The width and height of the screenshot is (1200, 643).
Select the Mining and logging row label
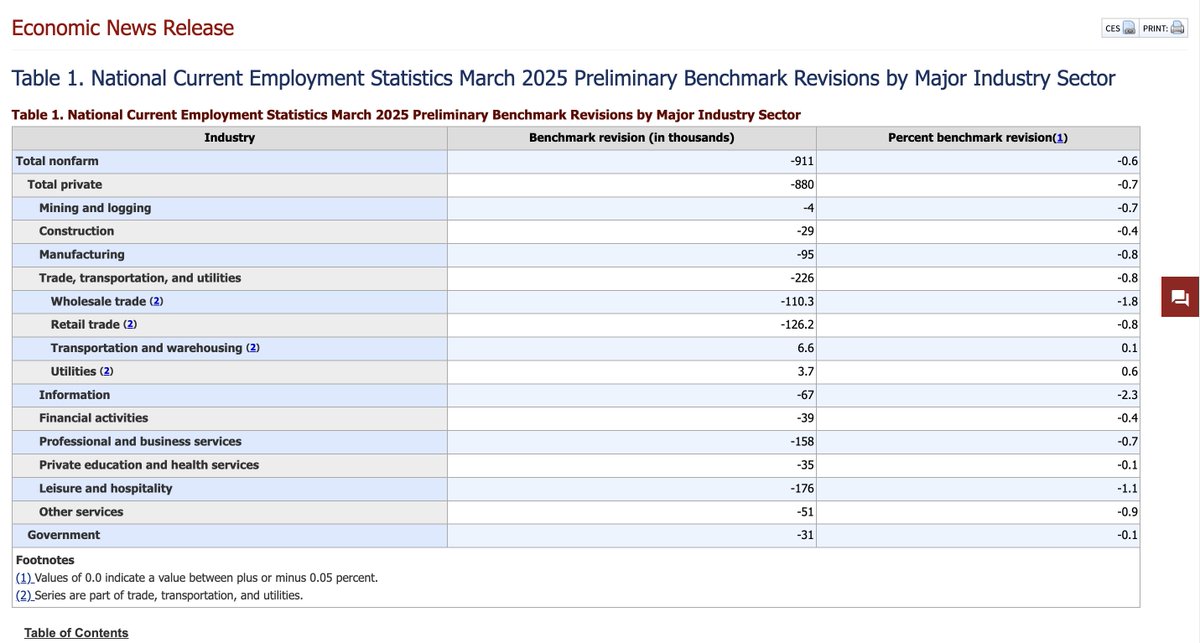click(x=95, y=208)
